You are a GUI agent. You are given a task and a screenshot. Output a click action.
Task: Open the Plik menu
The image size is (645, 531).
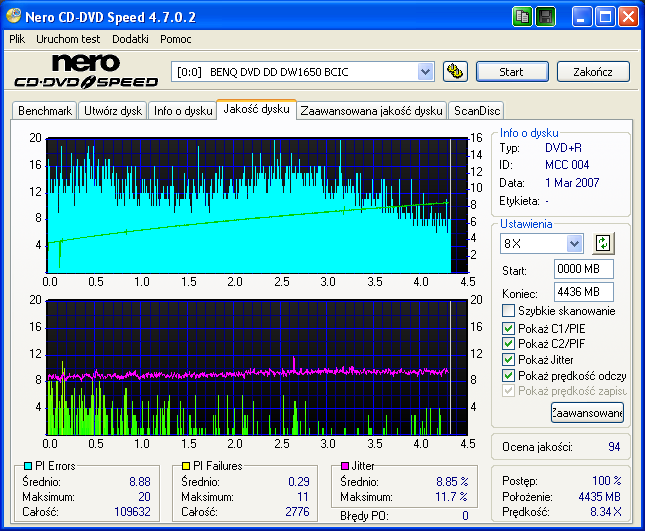click(x=17, y=39)
